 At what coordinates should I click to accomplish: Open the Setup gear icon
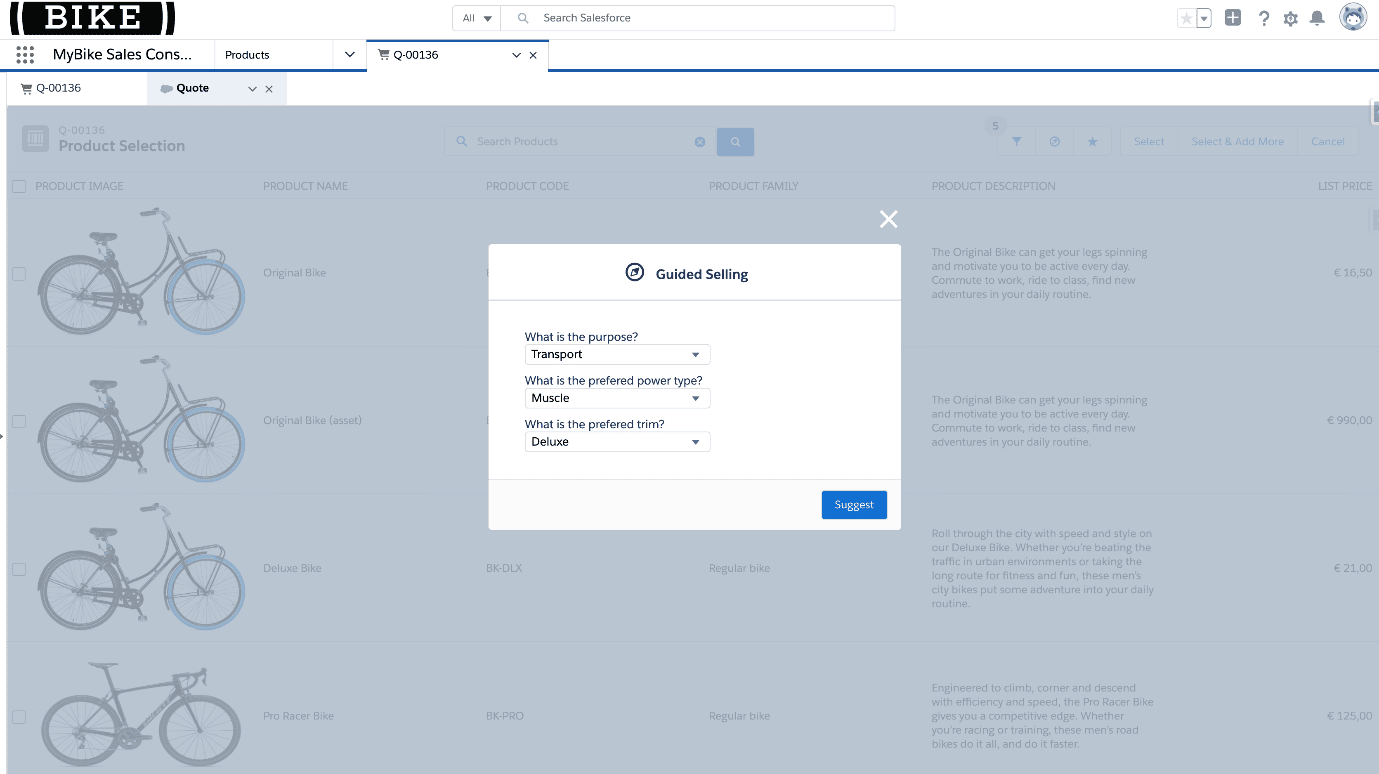coord(1291,18)
